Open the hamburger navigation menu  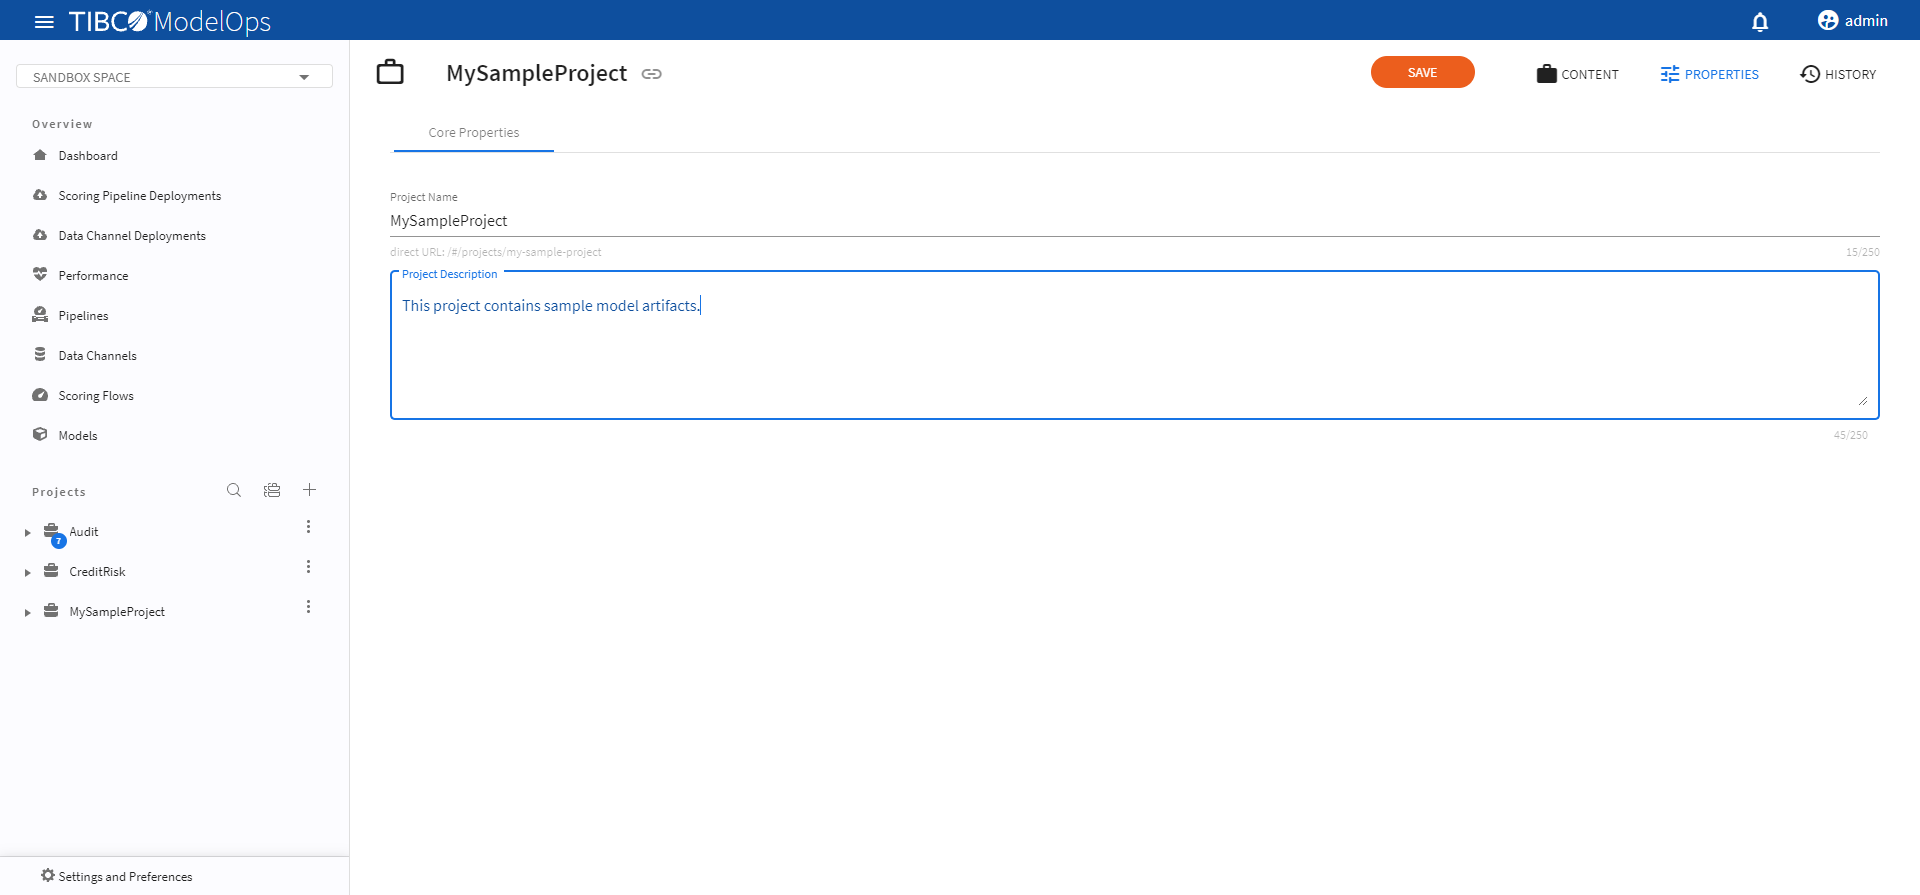44,21
